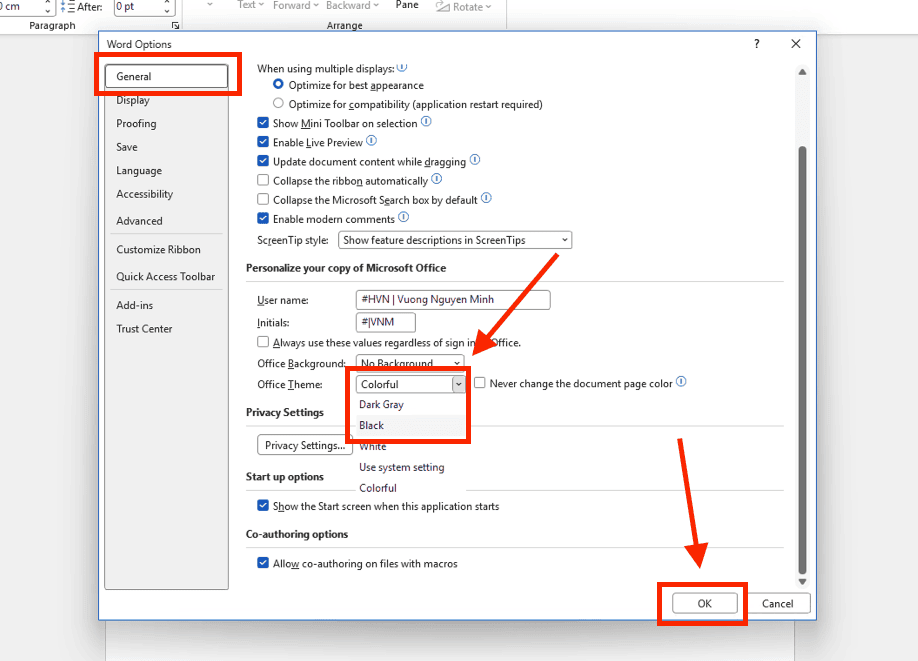Click the Help question mark in dialog

(x=757, y=44)
